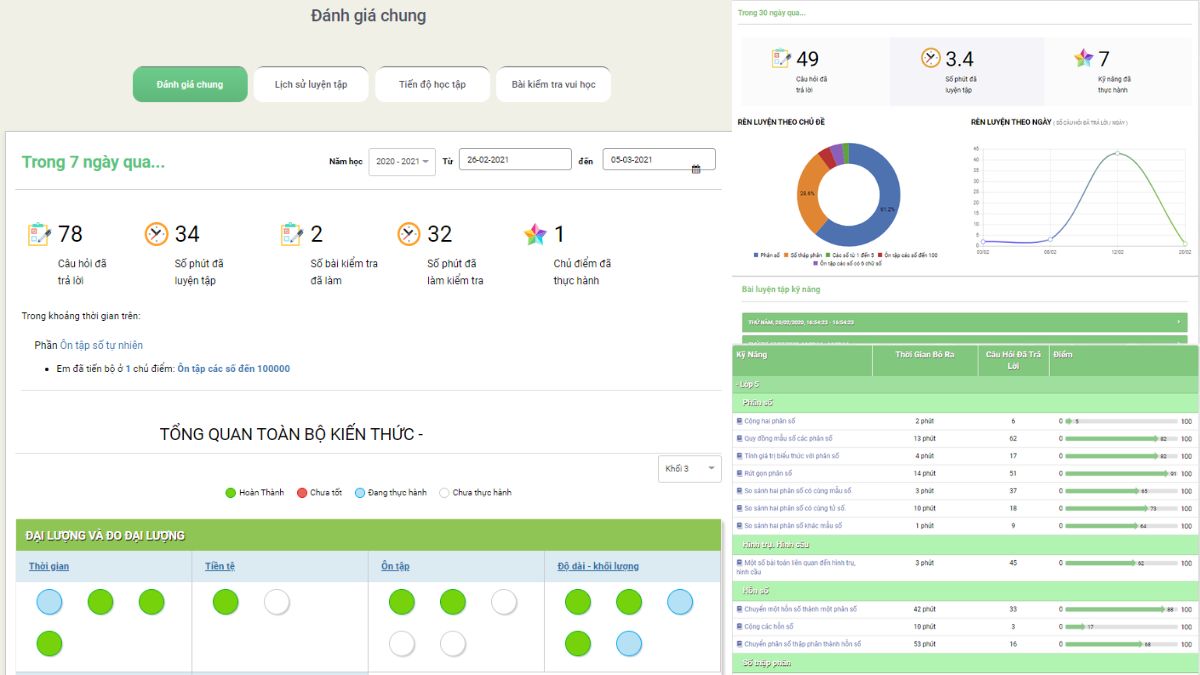Click the star icon beside Chủ điểm đã thực hành

[535, 234]
